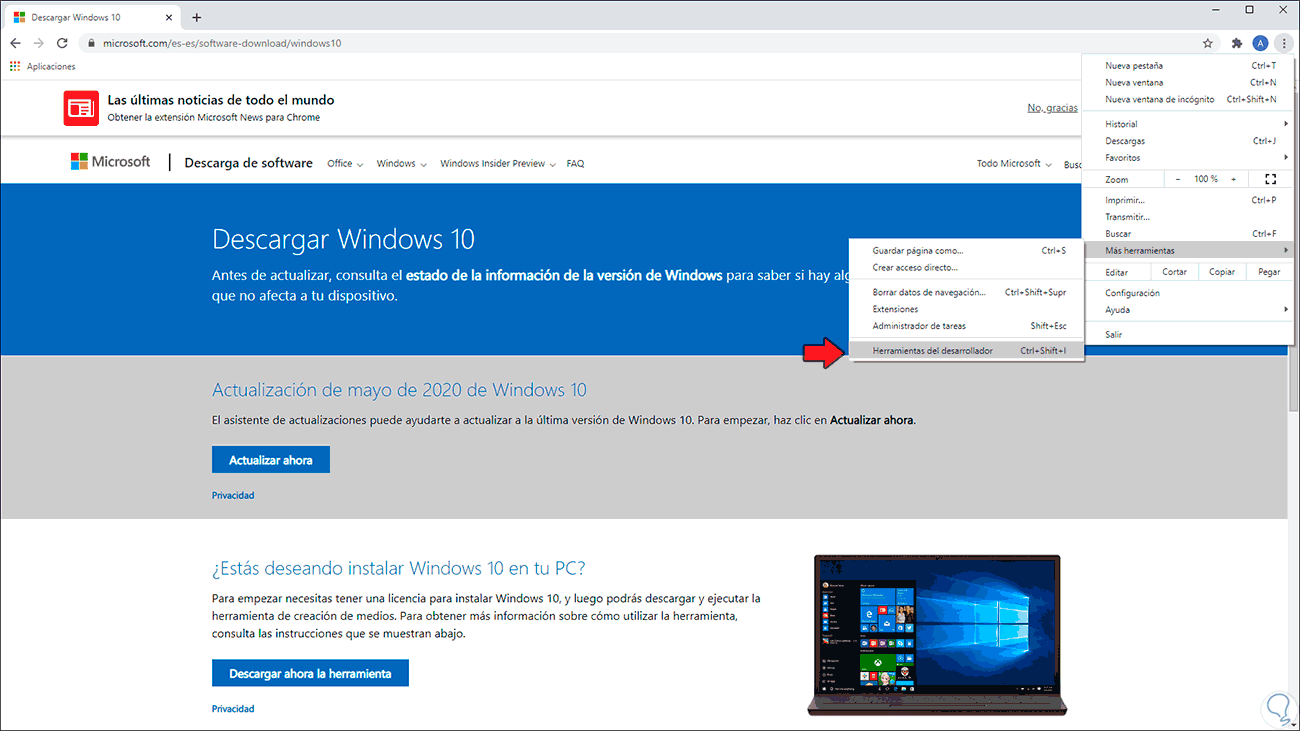1300x731 pixels.
Task: Click Pegar in the Editar row
Action: [x=1269, y=272]
